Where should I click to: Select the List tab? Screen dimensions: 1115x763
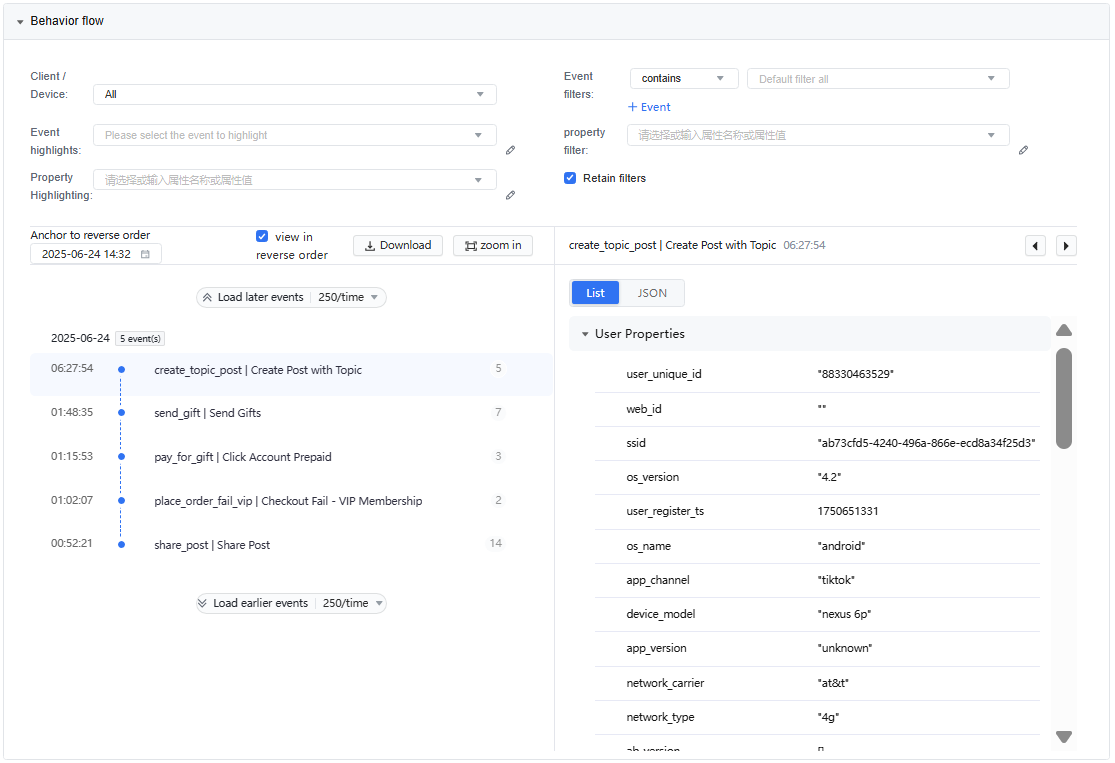click(595, 293)
